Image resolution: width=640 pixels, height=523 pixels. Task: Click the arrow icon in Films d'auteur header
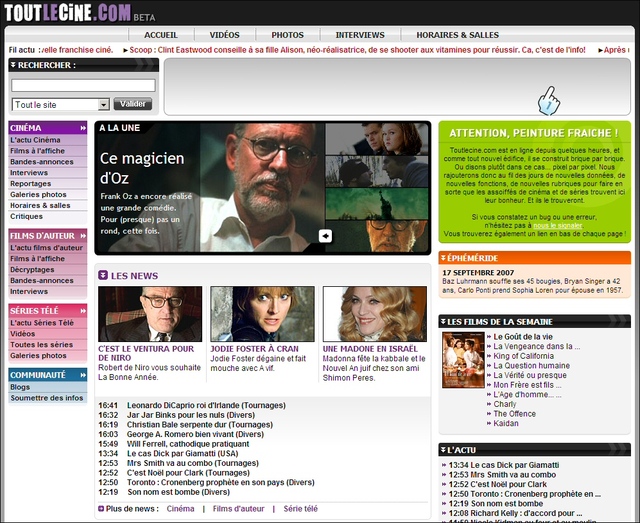tap(81, 235)
